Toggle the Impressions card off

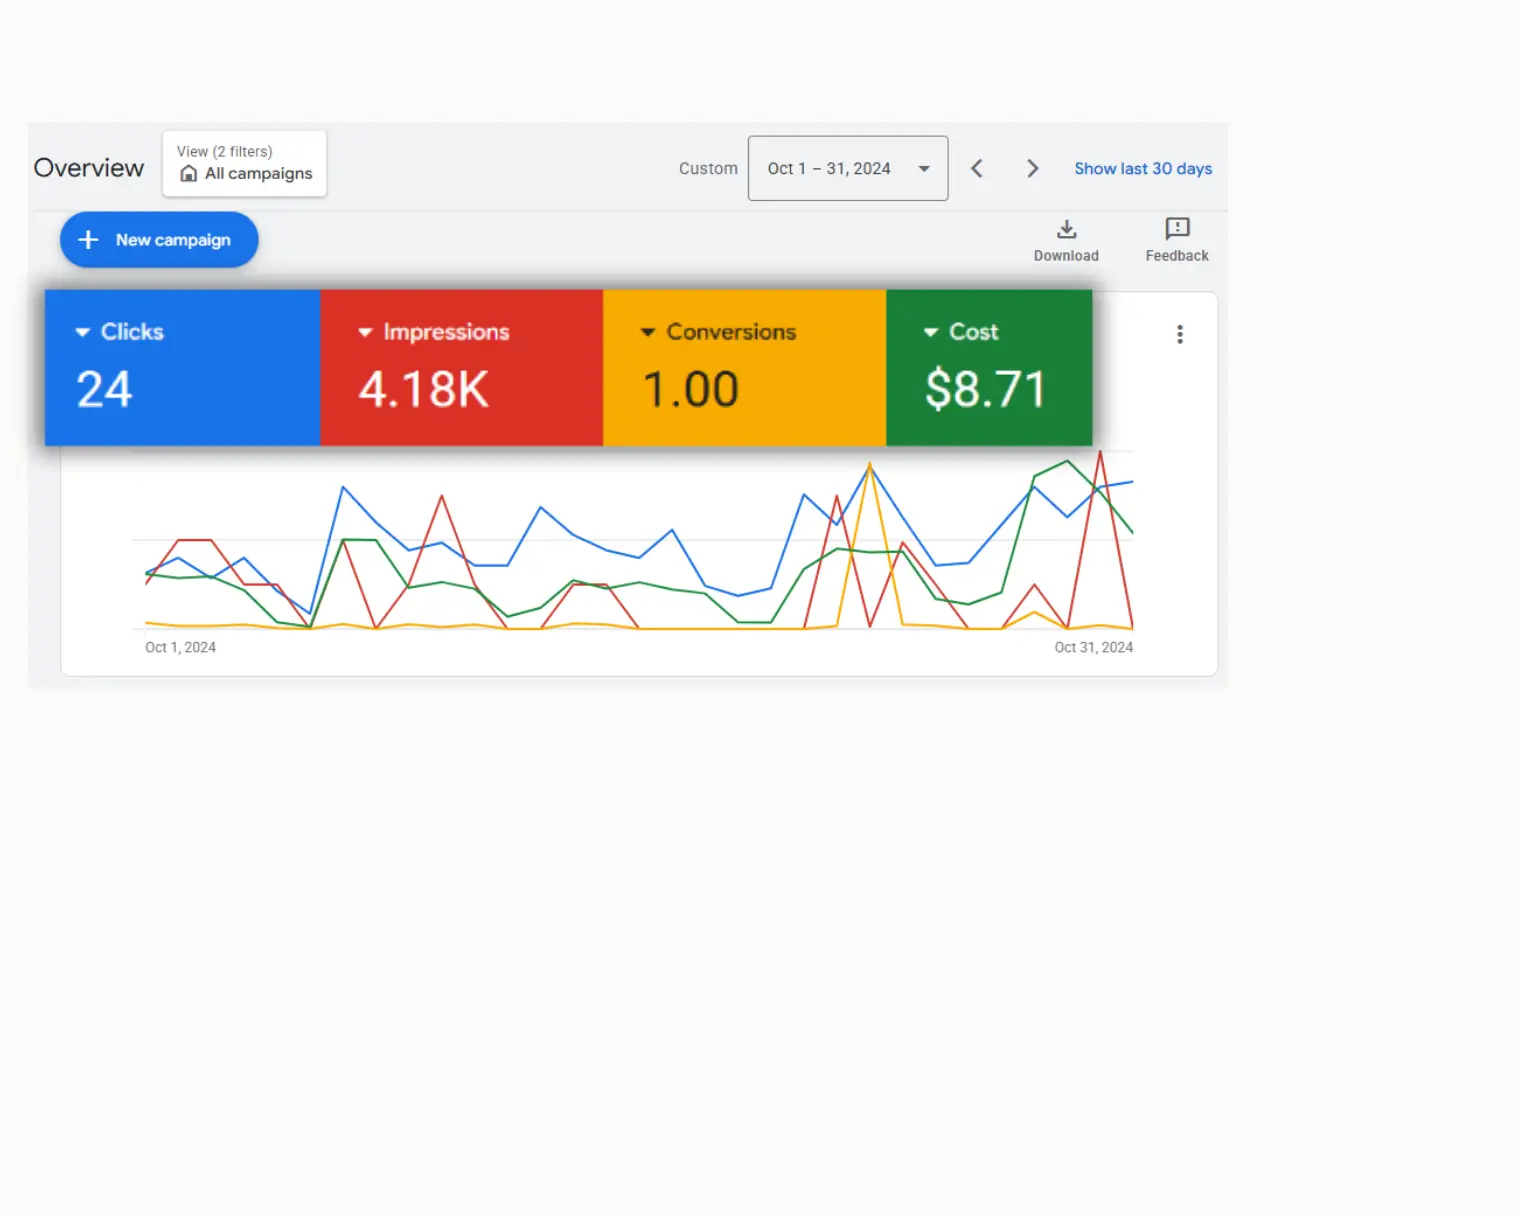pos(460,368)
